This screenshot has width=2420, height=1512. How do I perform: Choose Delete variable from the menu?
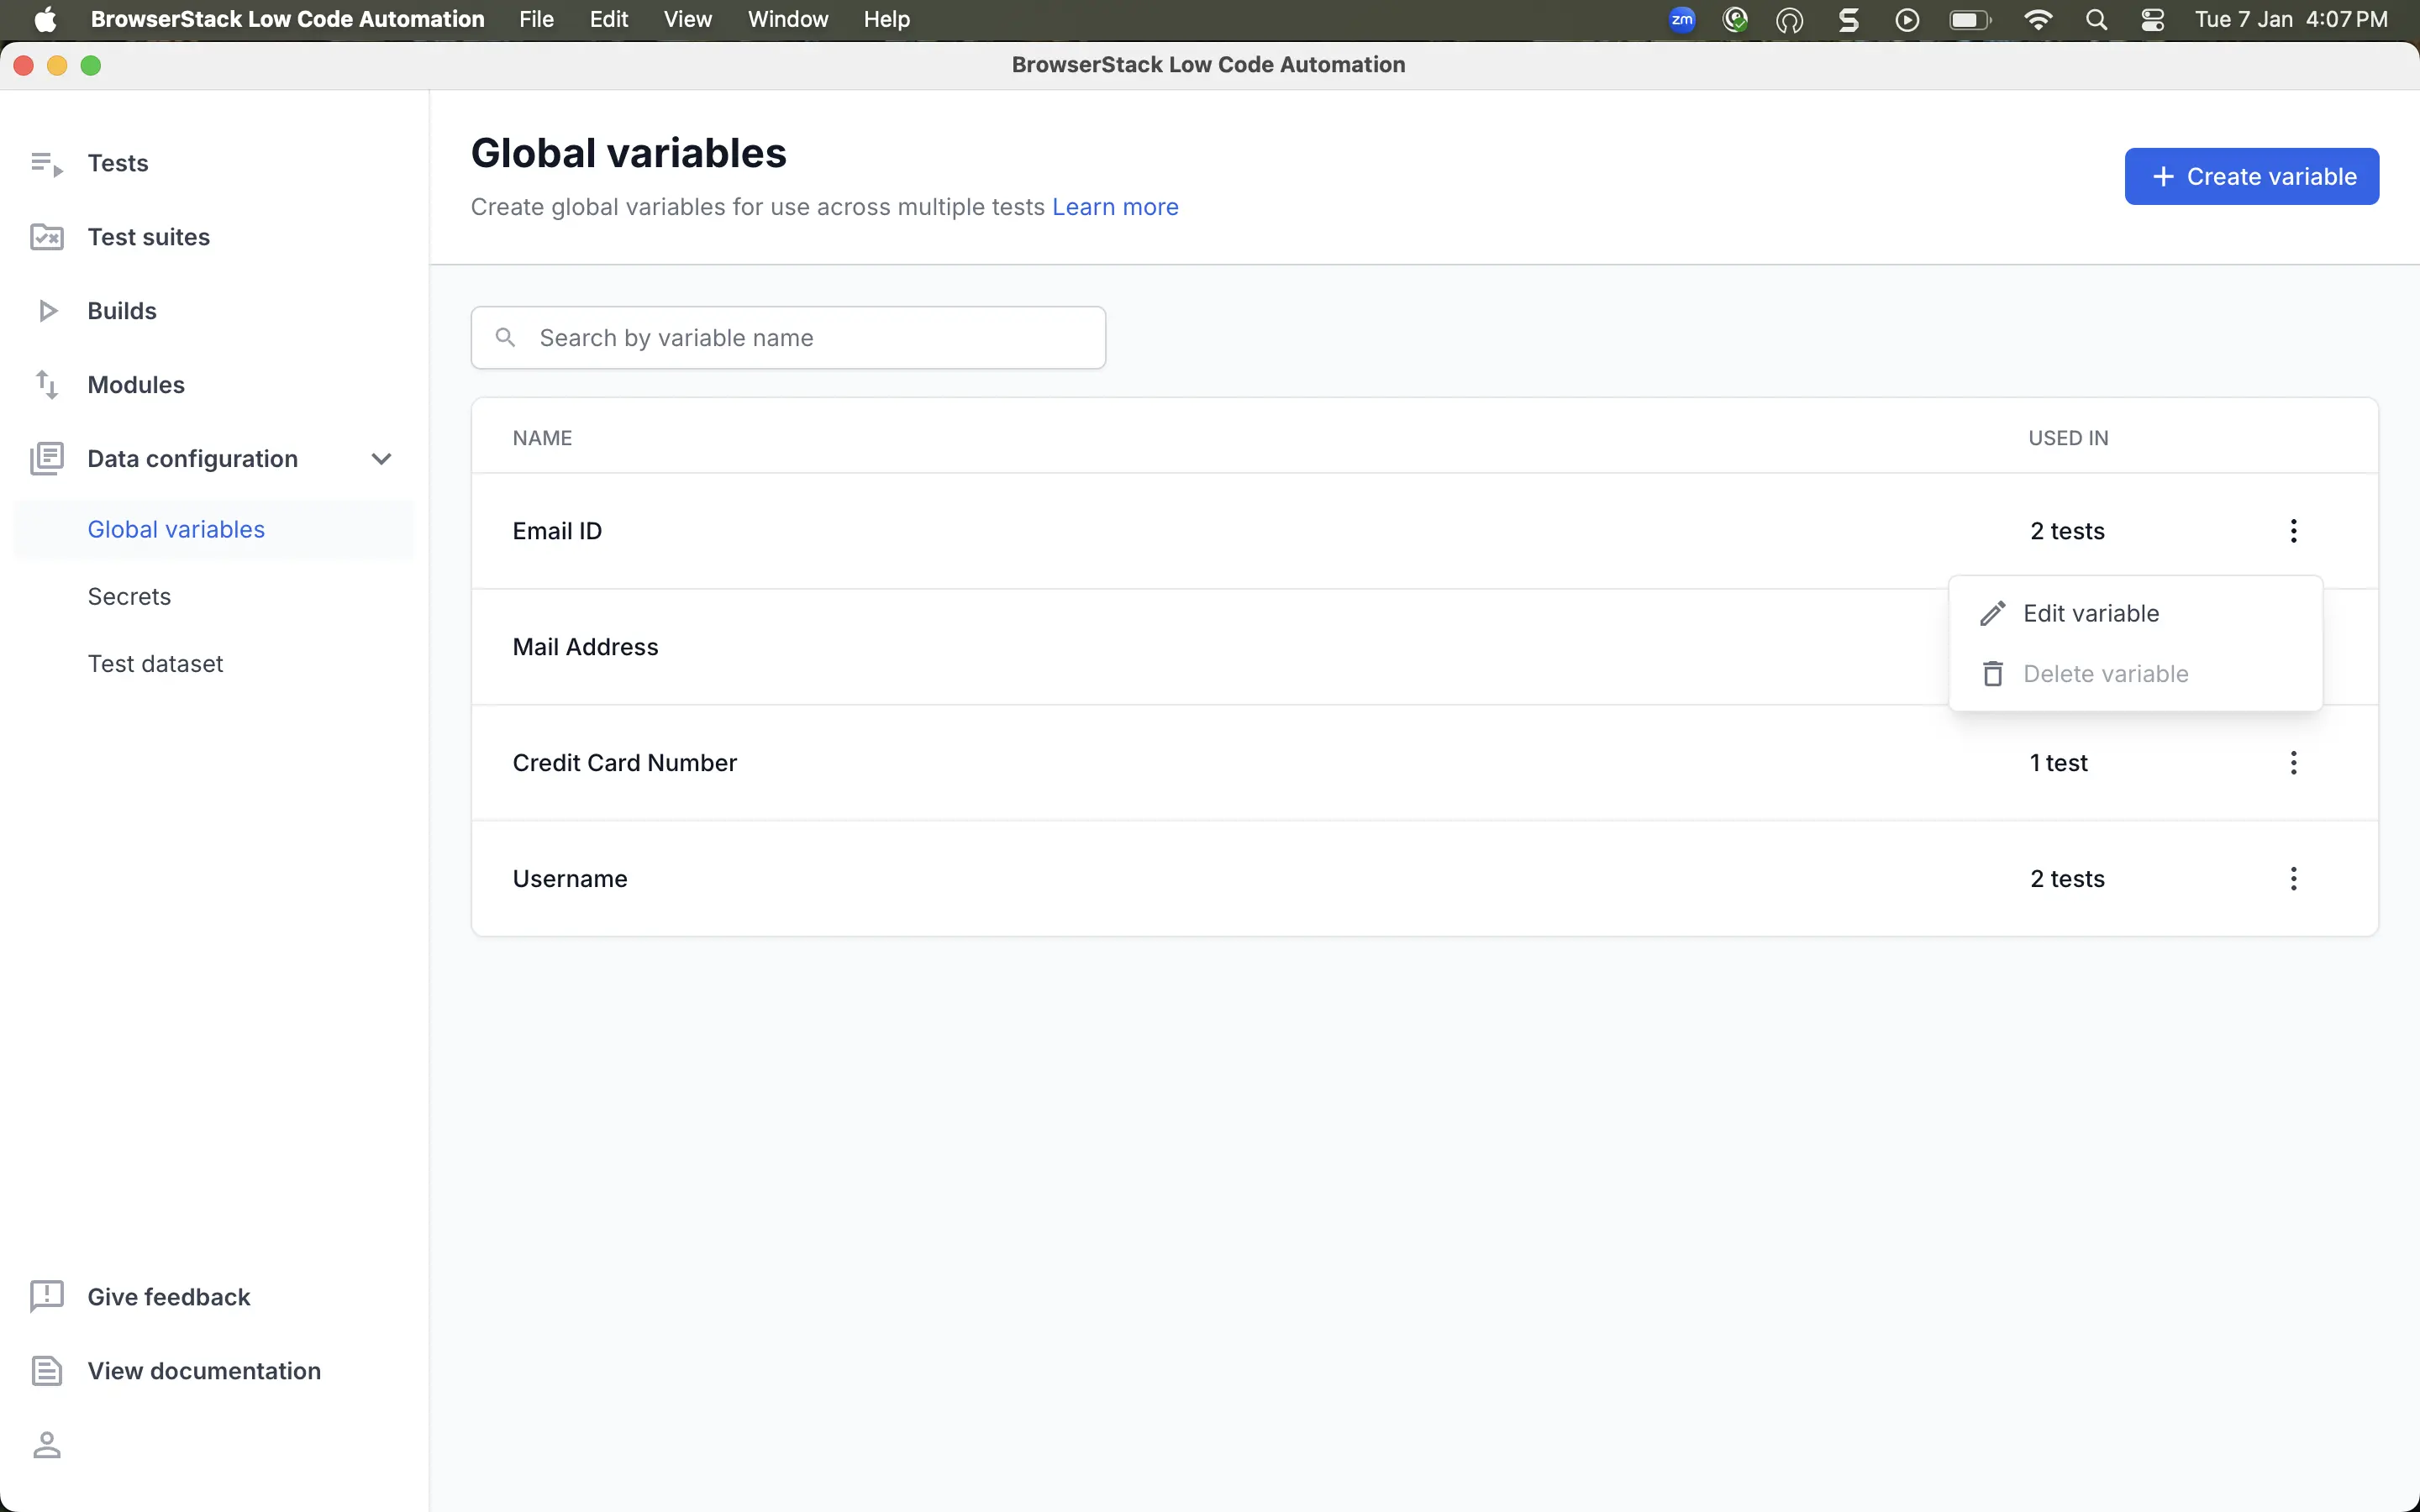click(2104, 674)
